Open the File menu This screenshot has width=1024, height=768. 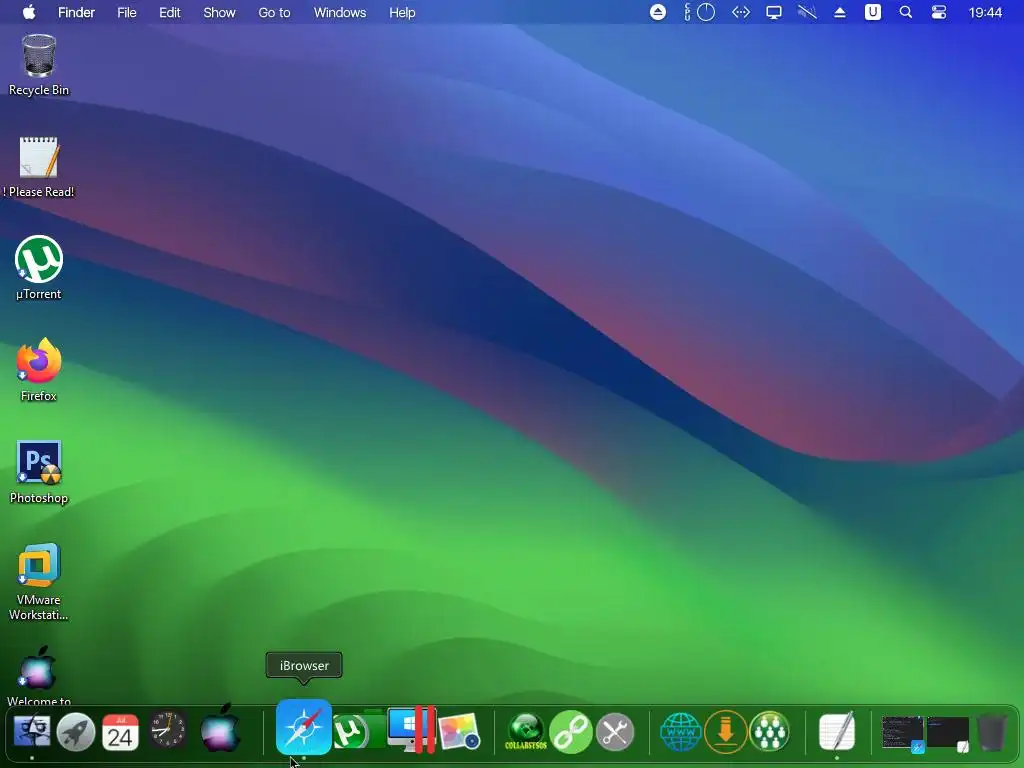tap(127, 12)
